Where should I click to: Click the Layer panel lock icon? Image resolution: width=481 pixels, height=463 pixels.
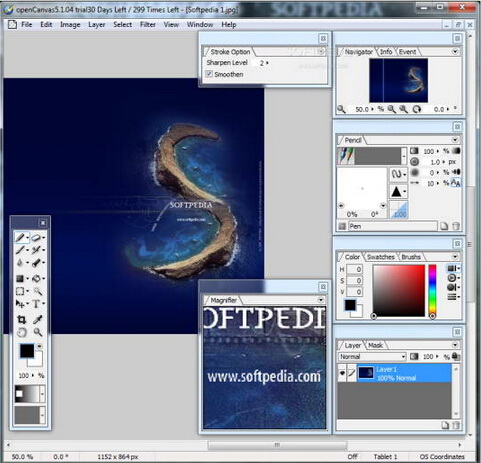pos(456,356)
